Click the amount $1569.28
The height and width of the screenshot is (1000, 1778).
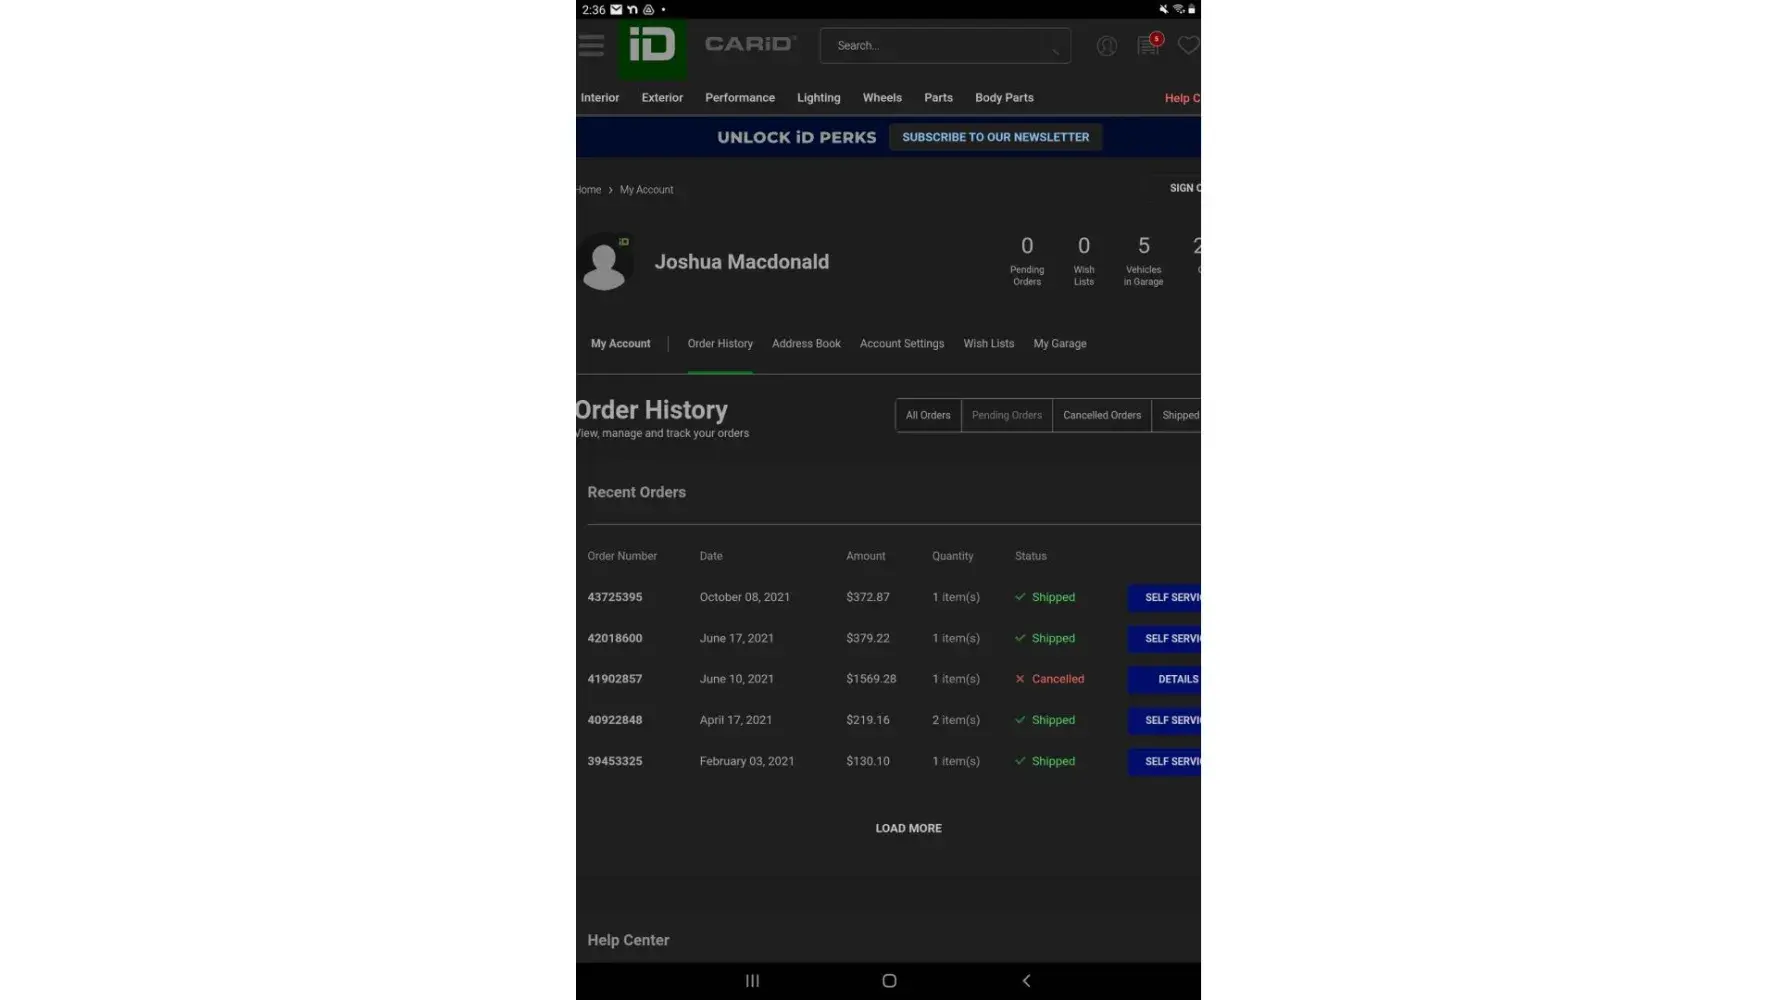(871, 679)
